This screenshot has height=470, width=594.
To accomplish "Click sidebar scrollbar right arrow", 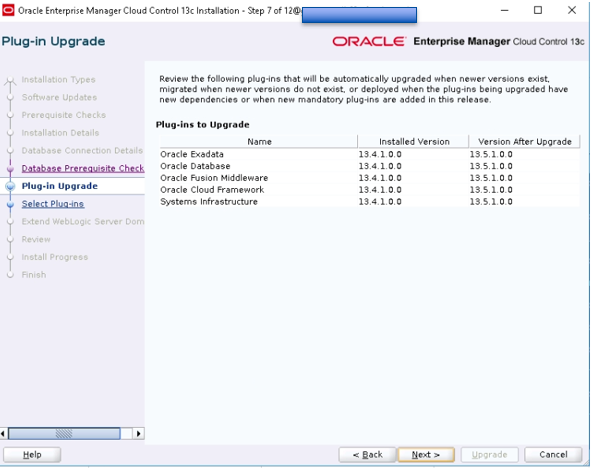I will [x=139, y=433].
